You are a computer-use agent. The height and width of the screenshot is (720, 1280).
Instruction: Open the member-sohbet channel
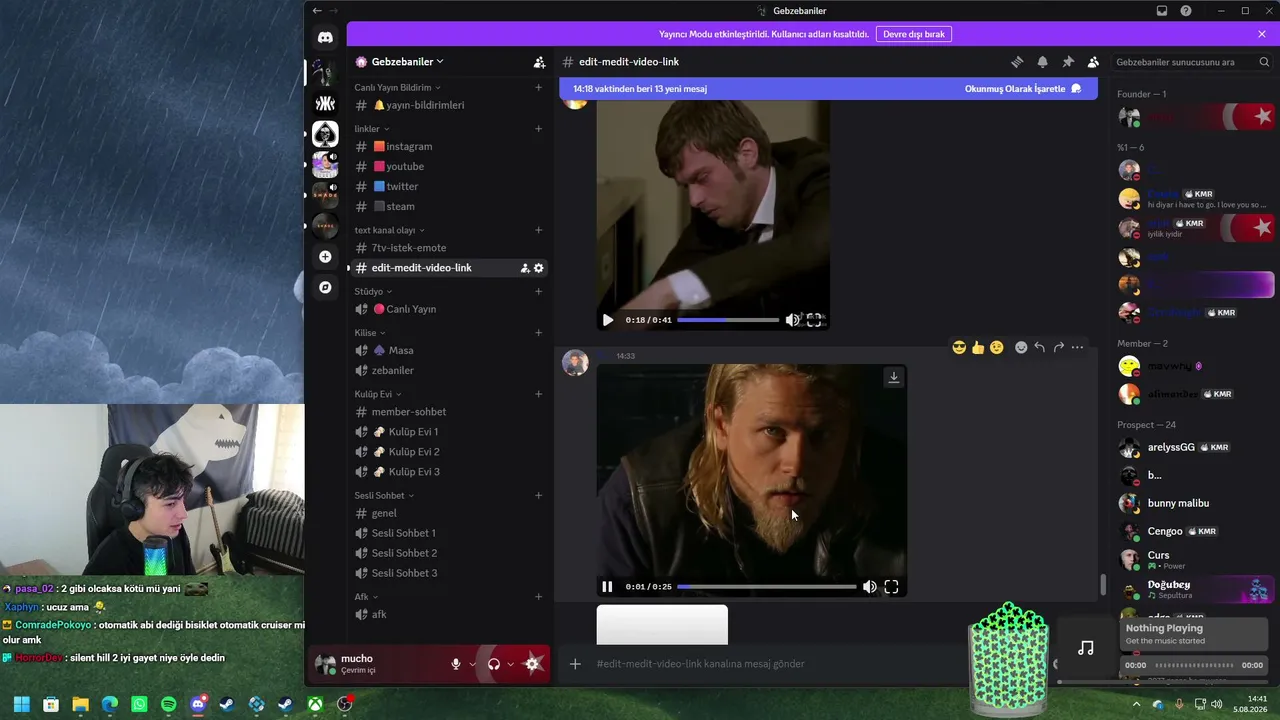(x=448, y=412)
